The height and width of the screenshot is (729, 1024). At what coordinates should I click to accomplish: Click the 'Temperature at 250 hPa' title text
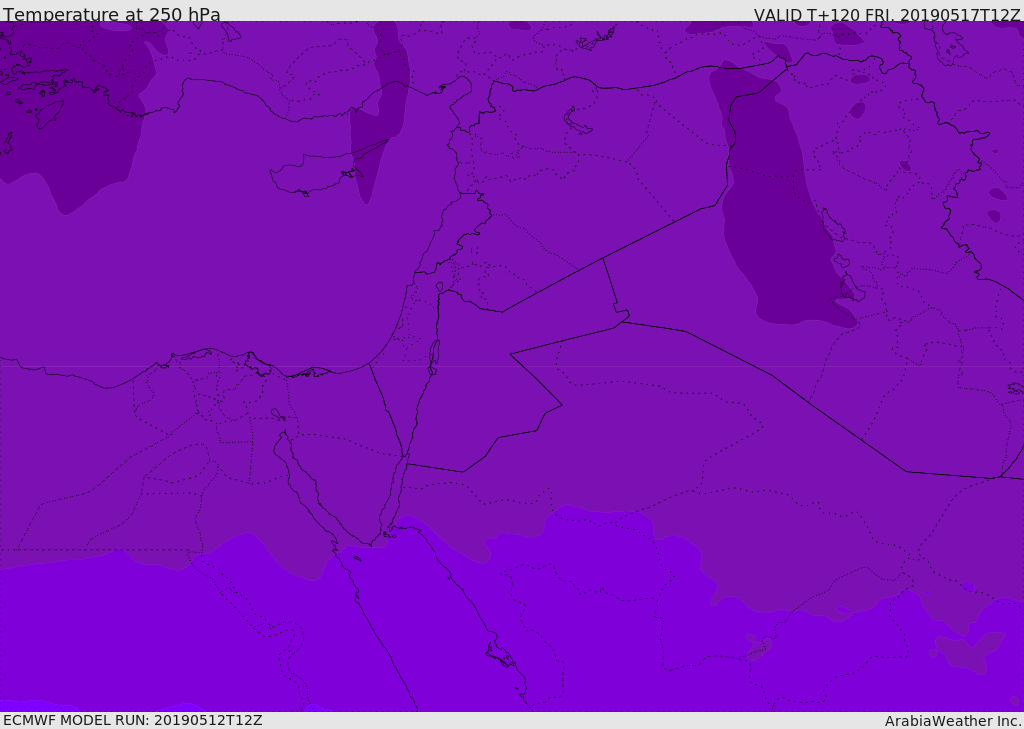[x=112, y=14]
